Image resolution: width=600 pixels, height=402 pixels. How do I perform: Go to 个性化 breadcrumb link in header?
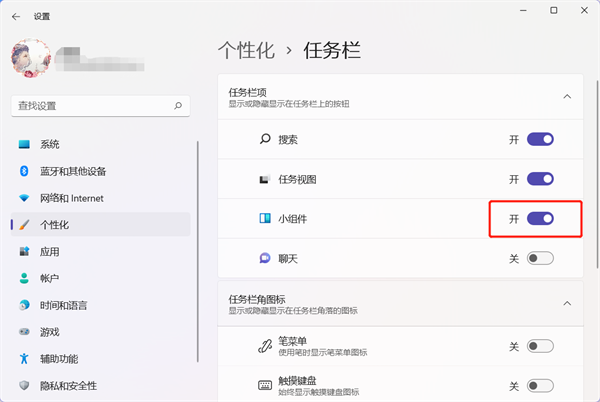tap(243, 49)
